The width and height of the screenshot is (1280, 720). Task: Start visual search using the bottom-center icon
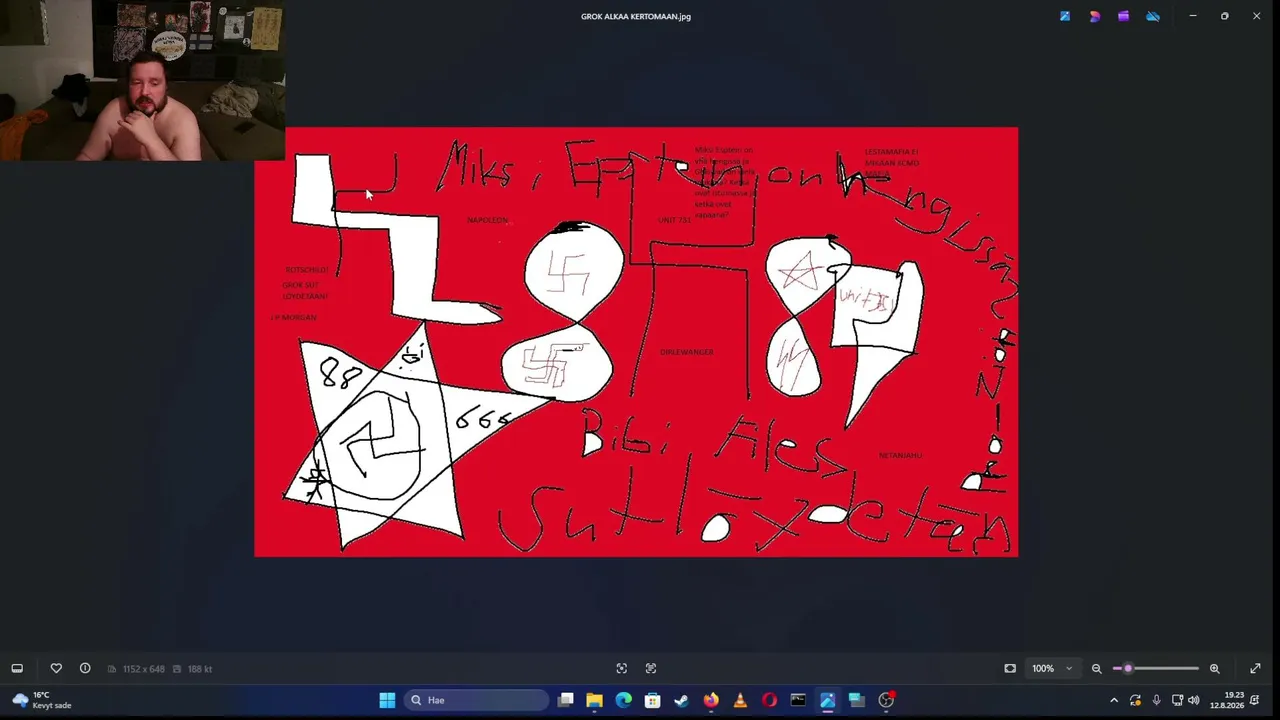[622, 668]
